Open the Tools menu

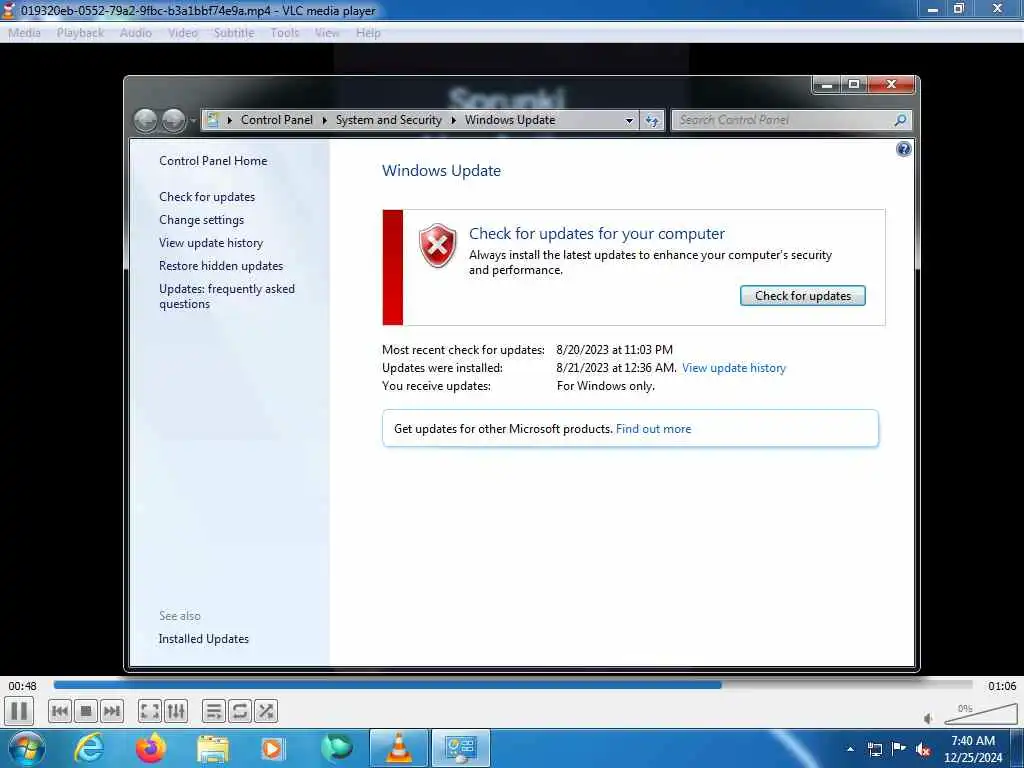coord(285,33)
